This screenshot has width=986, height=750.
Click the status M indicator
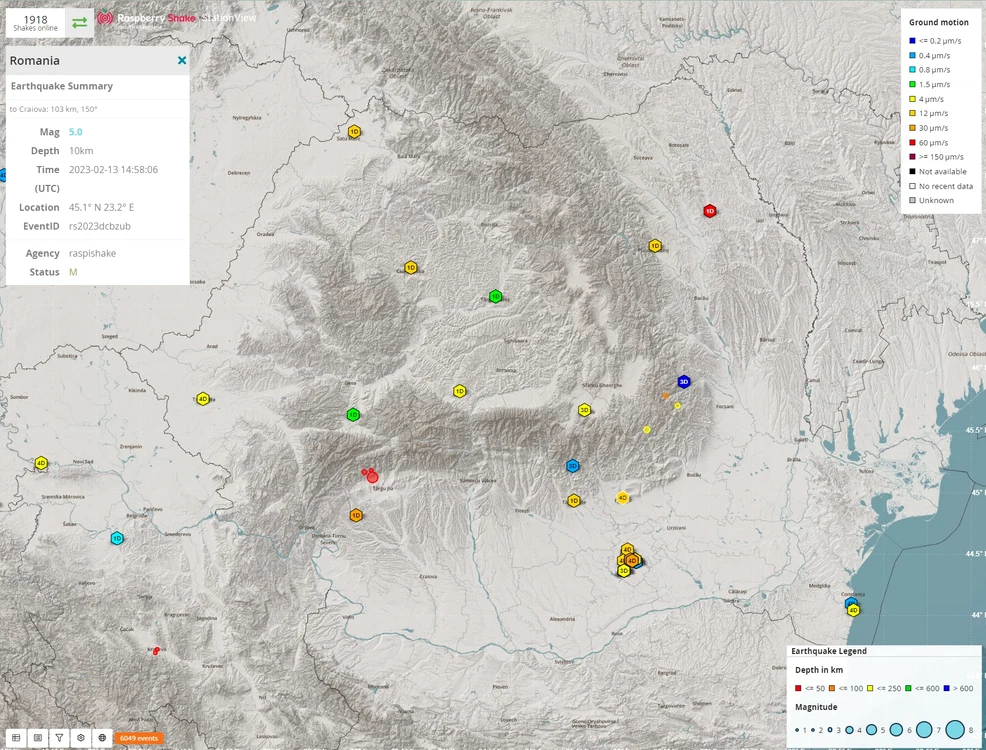73,272
